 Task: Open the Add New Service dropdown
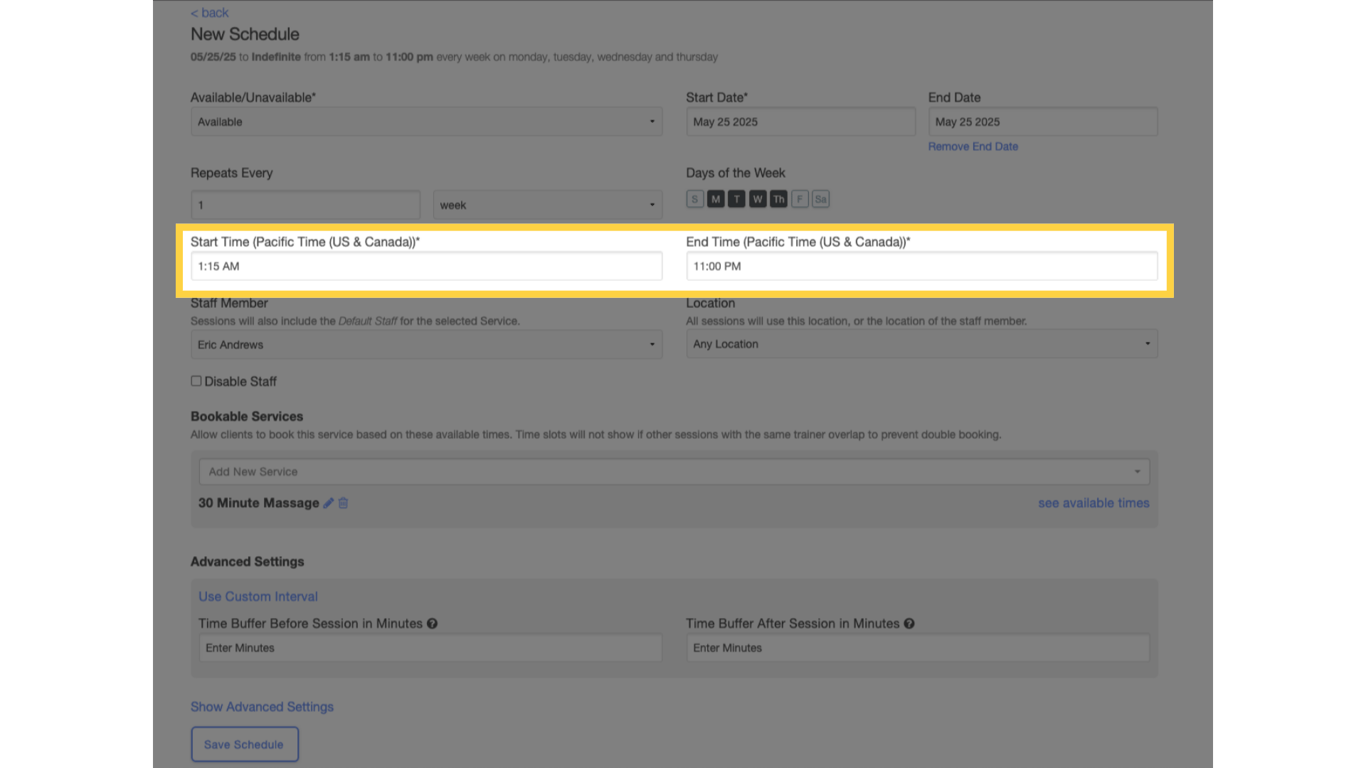click(674, 472)
